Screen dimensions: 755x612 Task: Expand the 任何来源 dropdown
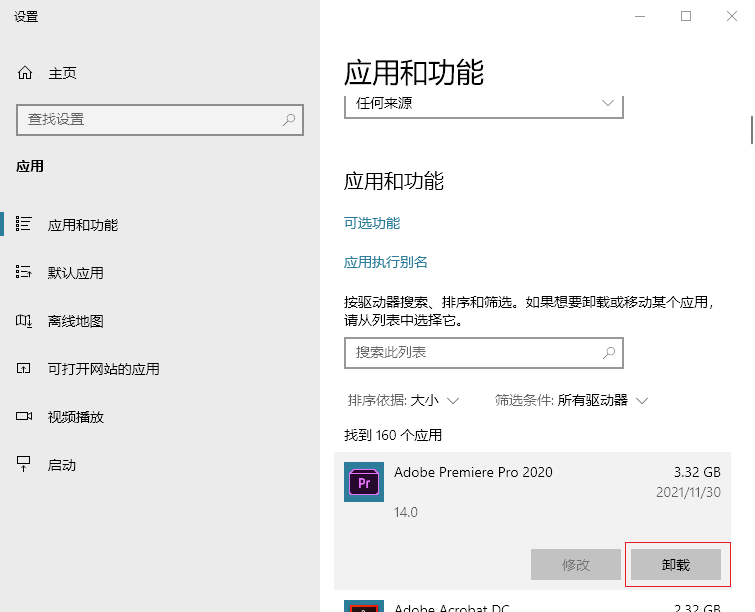click(x=484, y=106)
